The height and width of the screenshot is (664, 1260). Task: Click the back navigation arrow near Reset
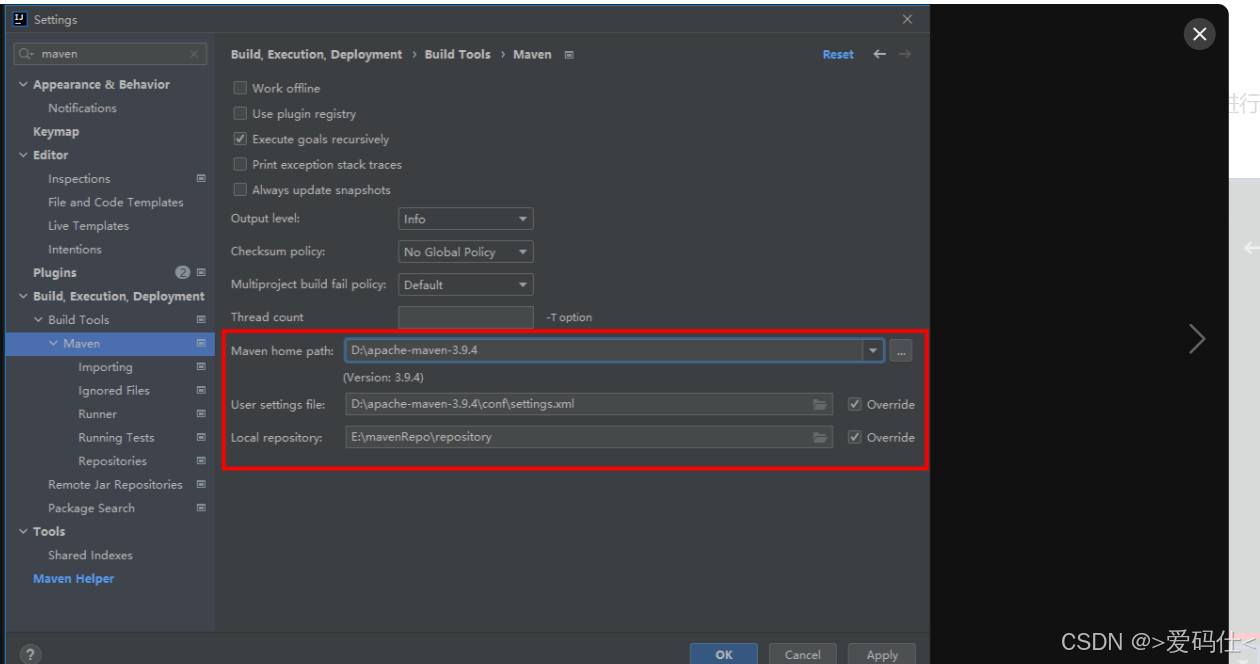(877, 54)
